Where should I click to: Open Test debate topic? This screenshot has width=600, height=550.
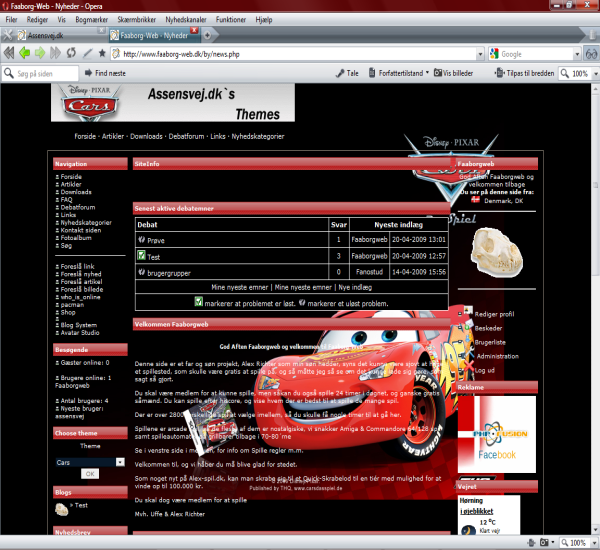click(x=153, y=257)
